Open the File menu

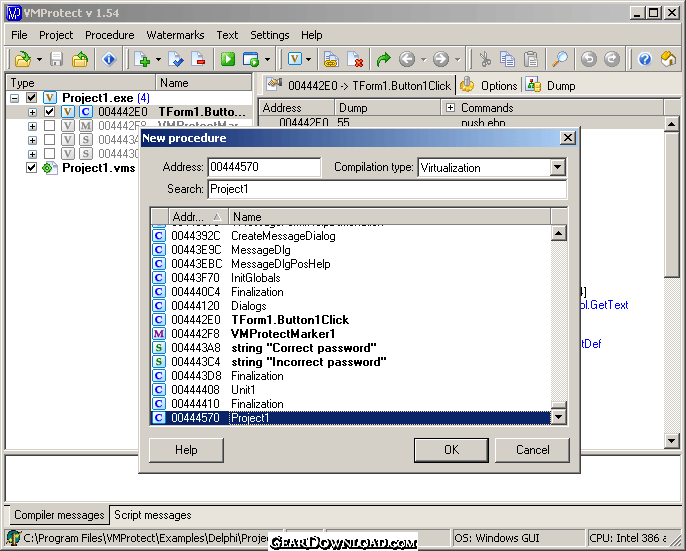click(19, 35)
